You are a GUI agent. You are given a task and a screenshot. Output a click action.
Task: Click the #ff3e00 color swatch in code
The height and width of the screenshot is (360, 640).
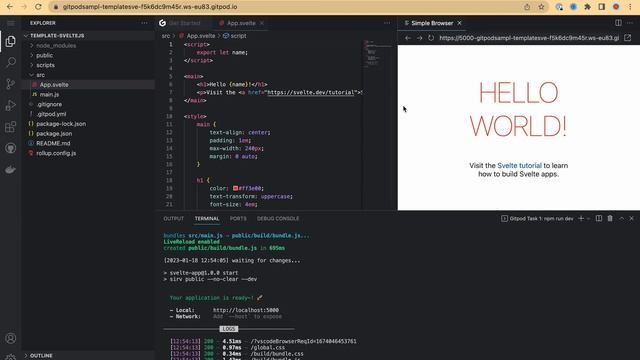[x=236, y=188]
